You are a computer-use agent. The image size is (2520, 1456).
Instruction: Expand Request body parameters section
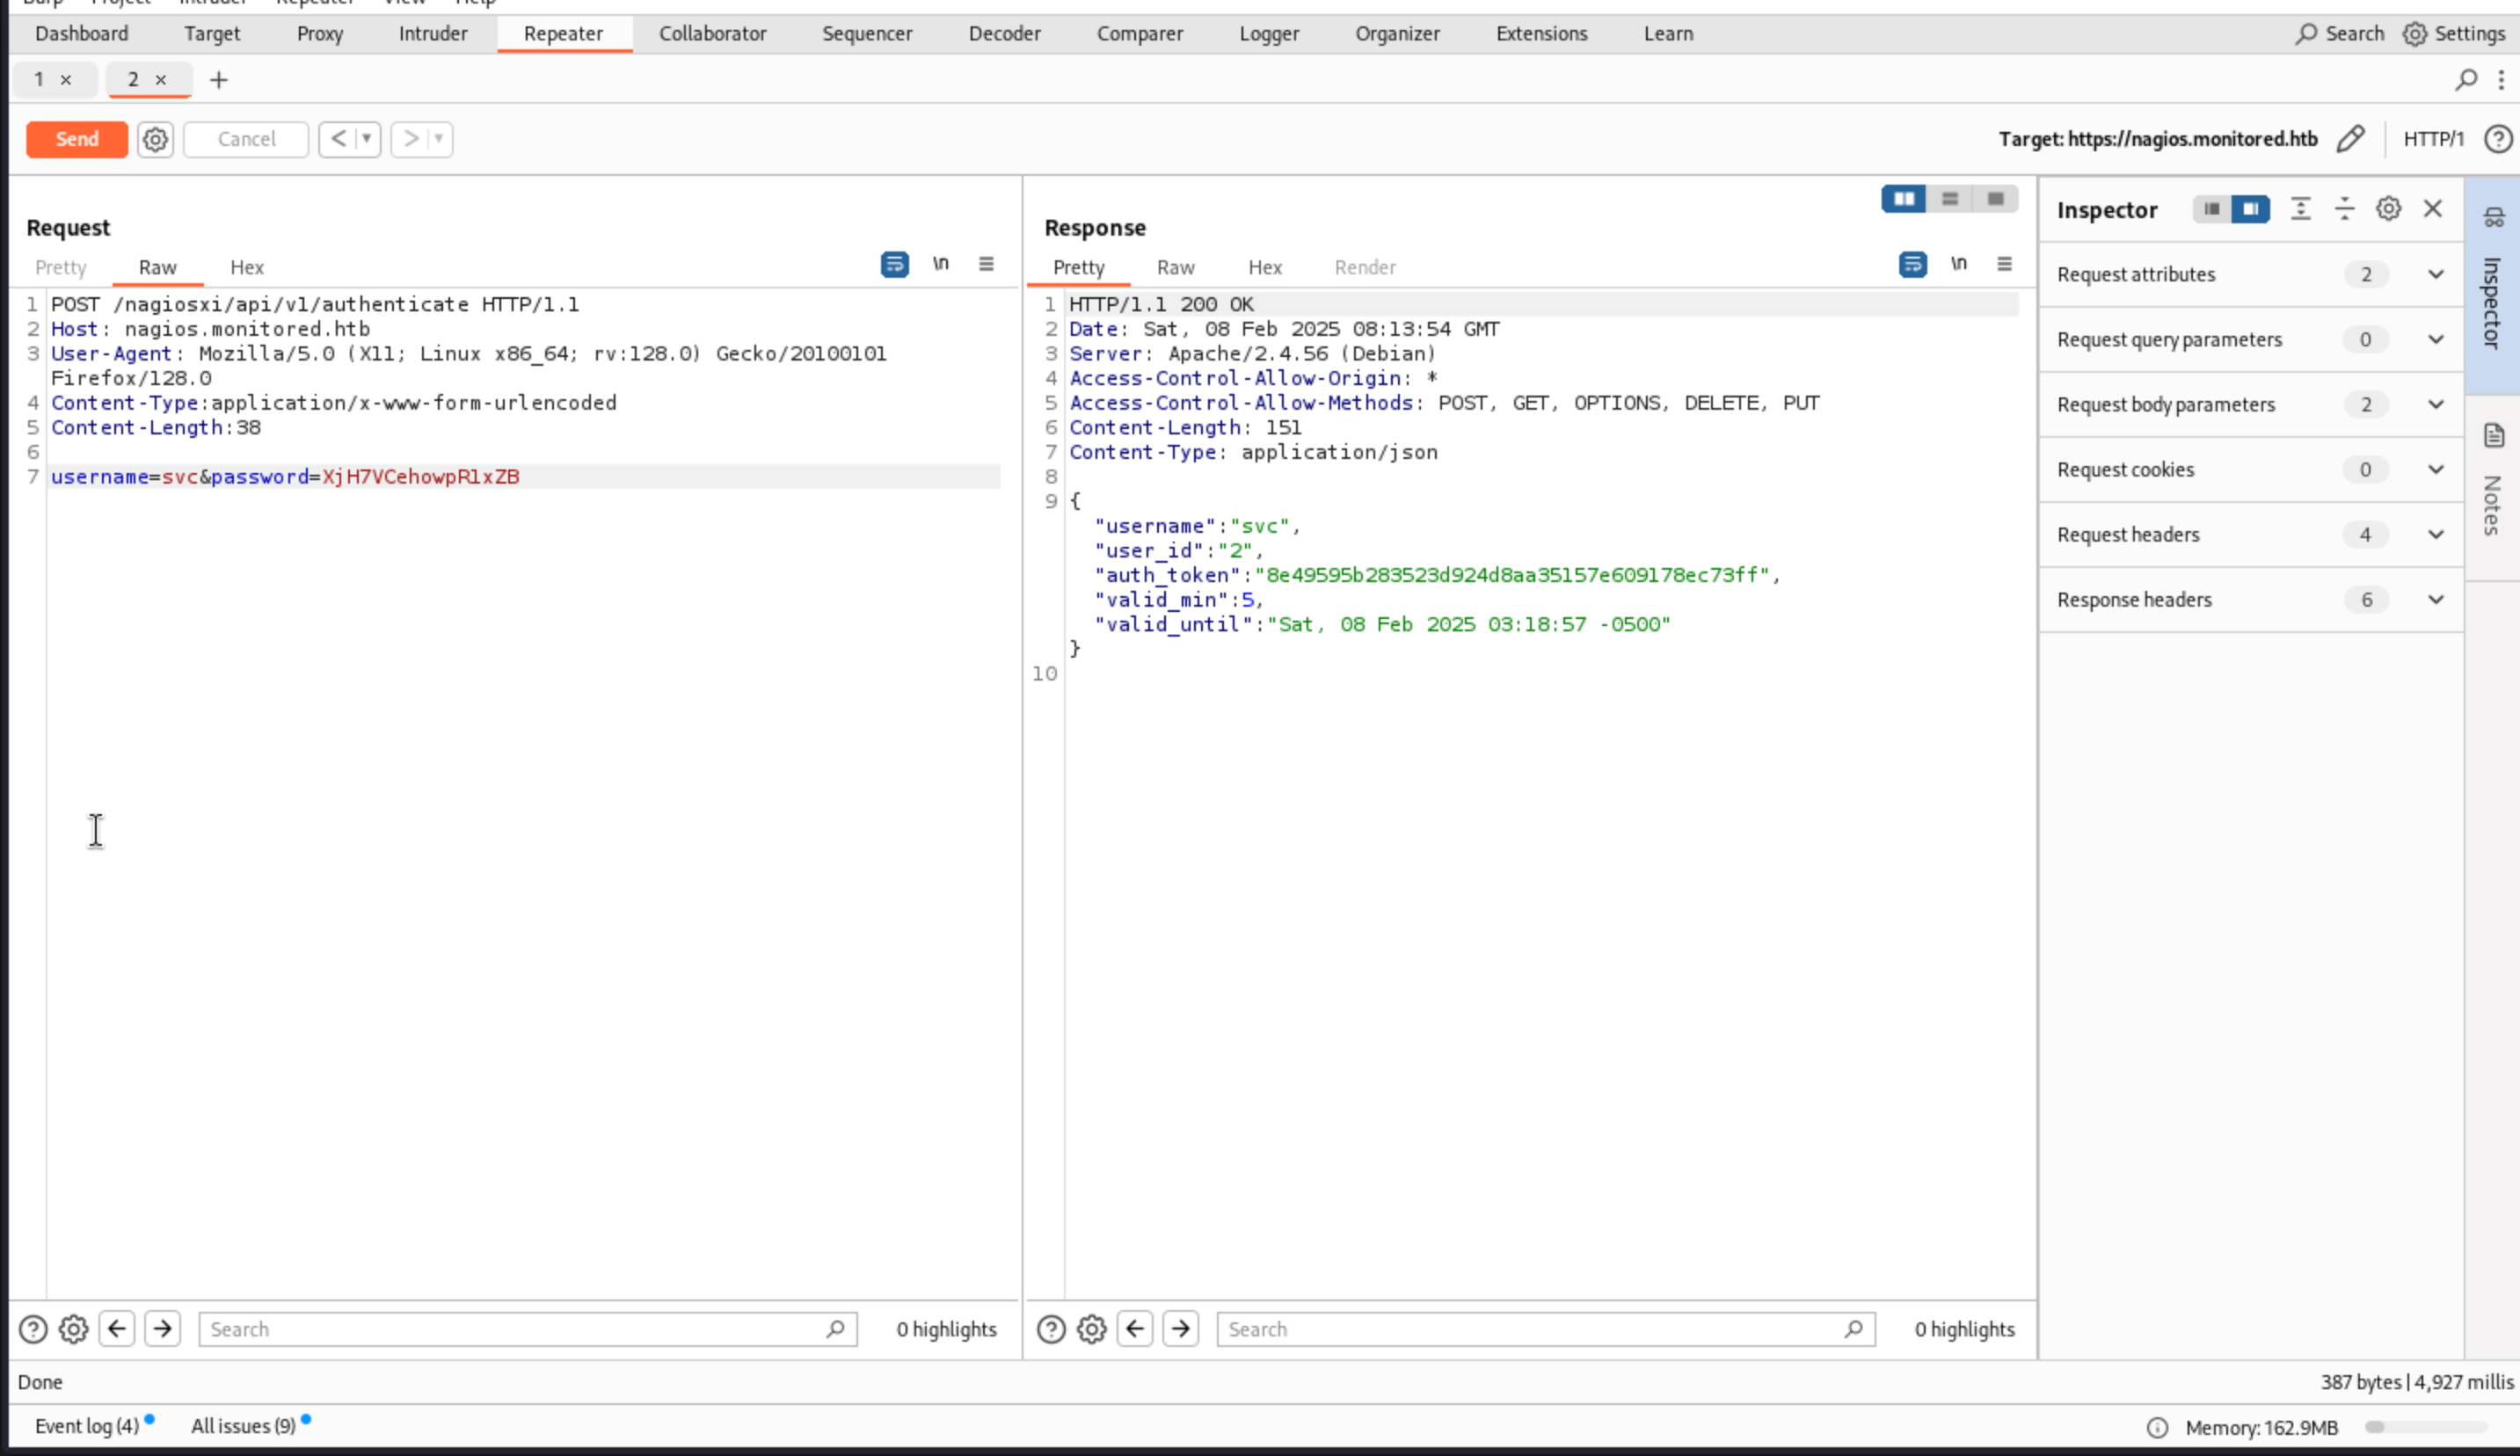(2435, 405)
